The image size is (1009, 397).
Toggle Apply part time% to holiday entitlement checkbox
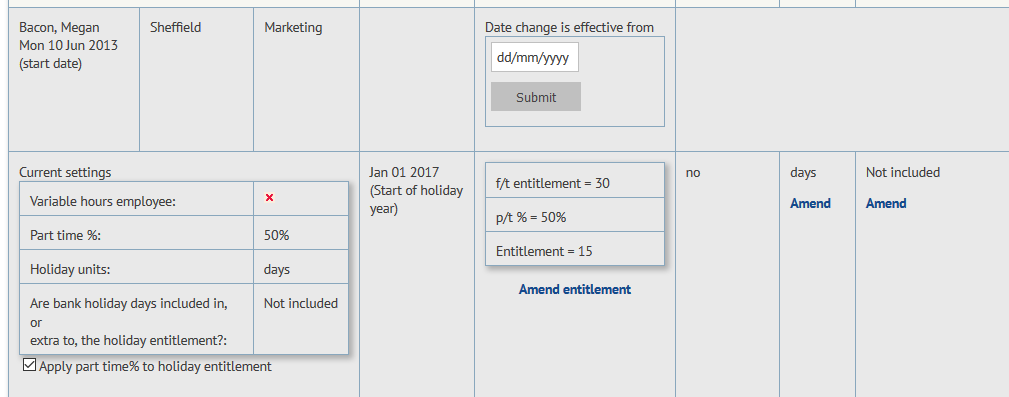point(29,365)
